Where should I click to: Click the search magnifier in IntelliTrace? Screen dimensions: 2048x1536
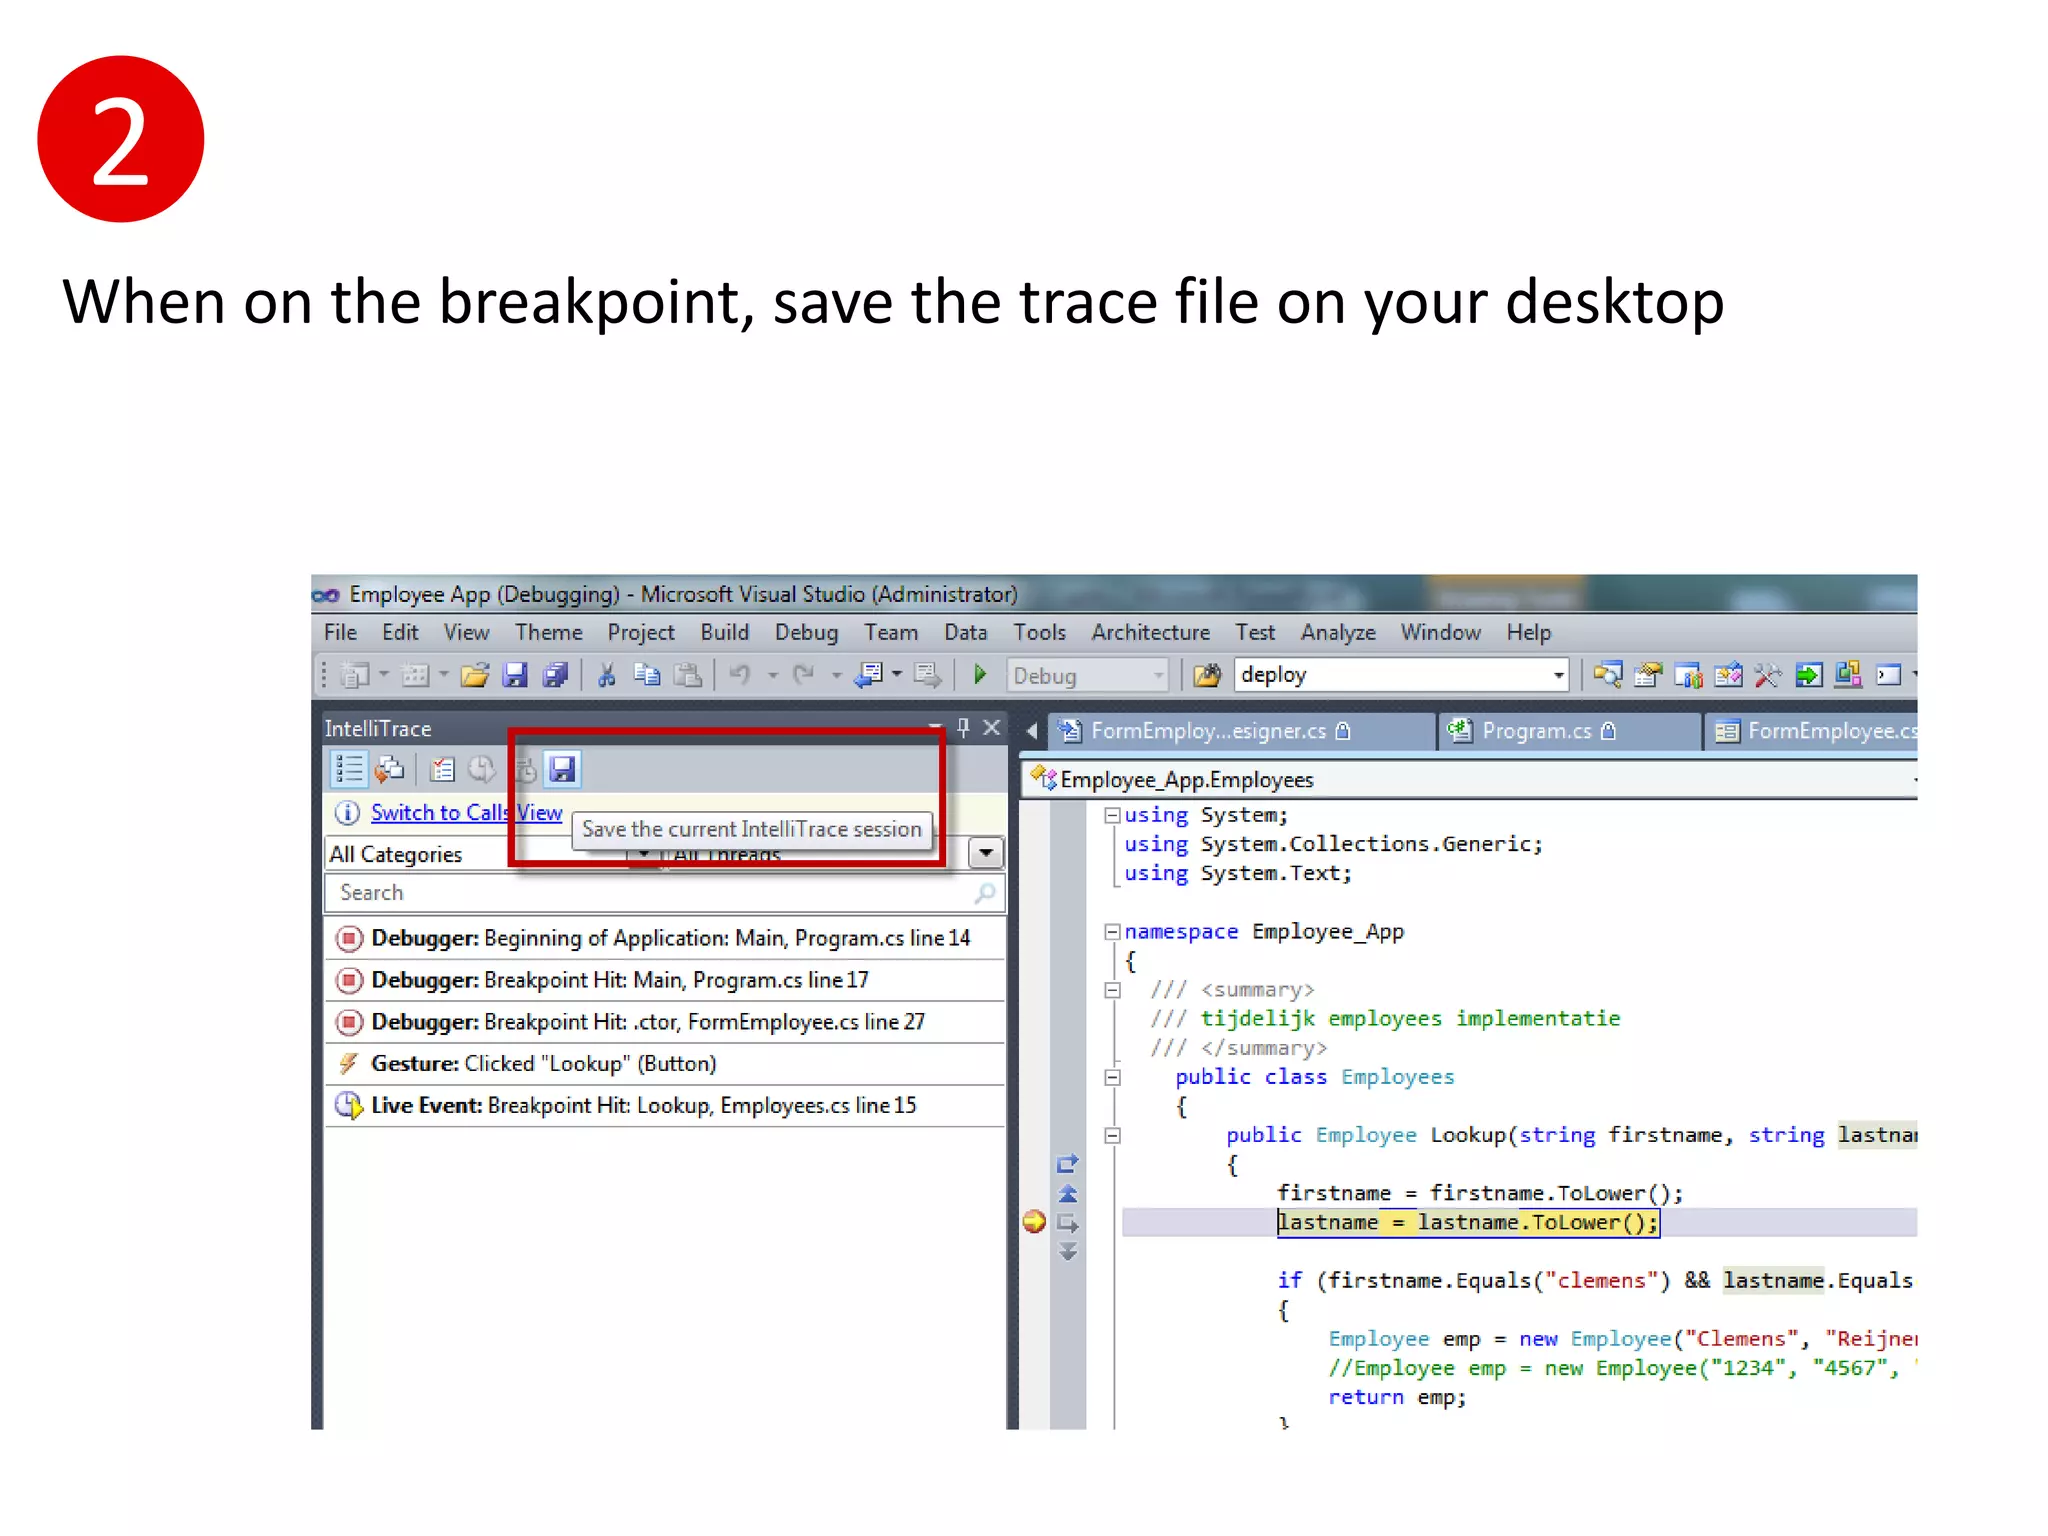[x=986, y=892]
